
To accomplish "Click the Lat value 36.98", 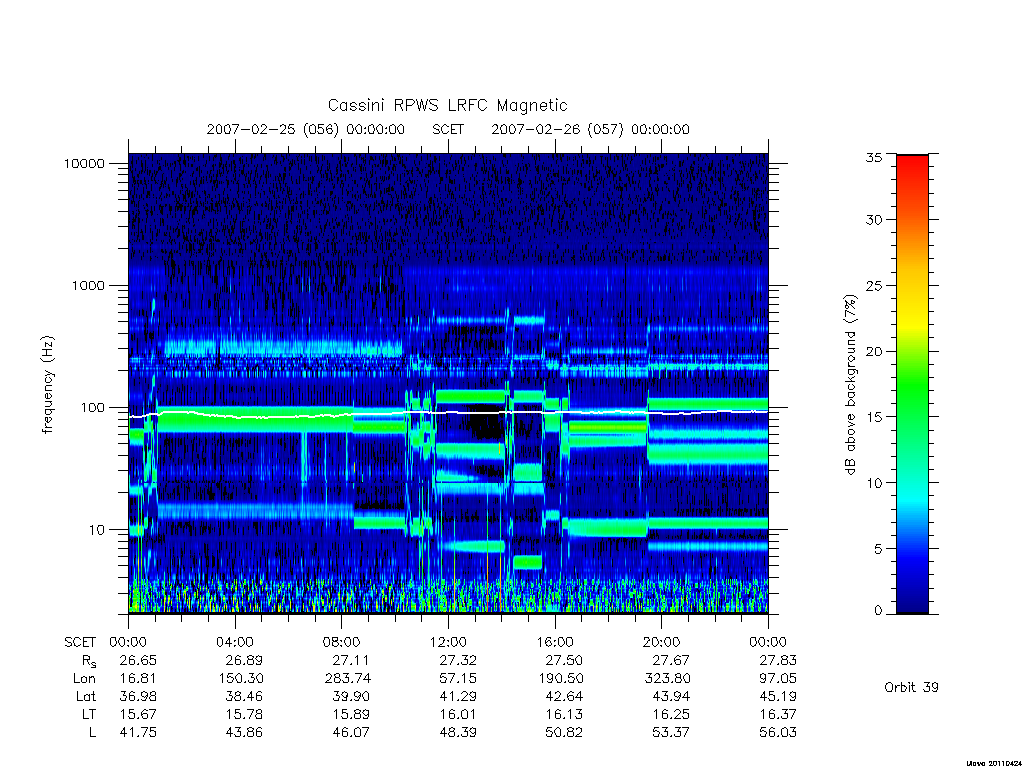I will click(x=138, y=696).
